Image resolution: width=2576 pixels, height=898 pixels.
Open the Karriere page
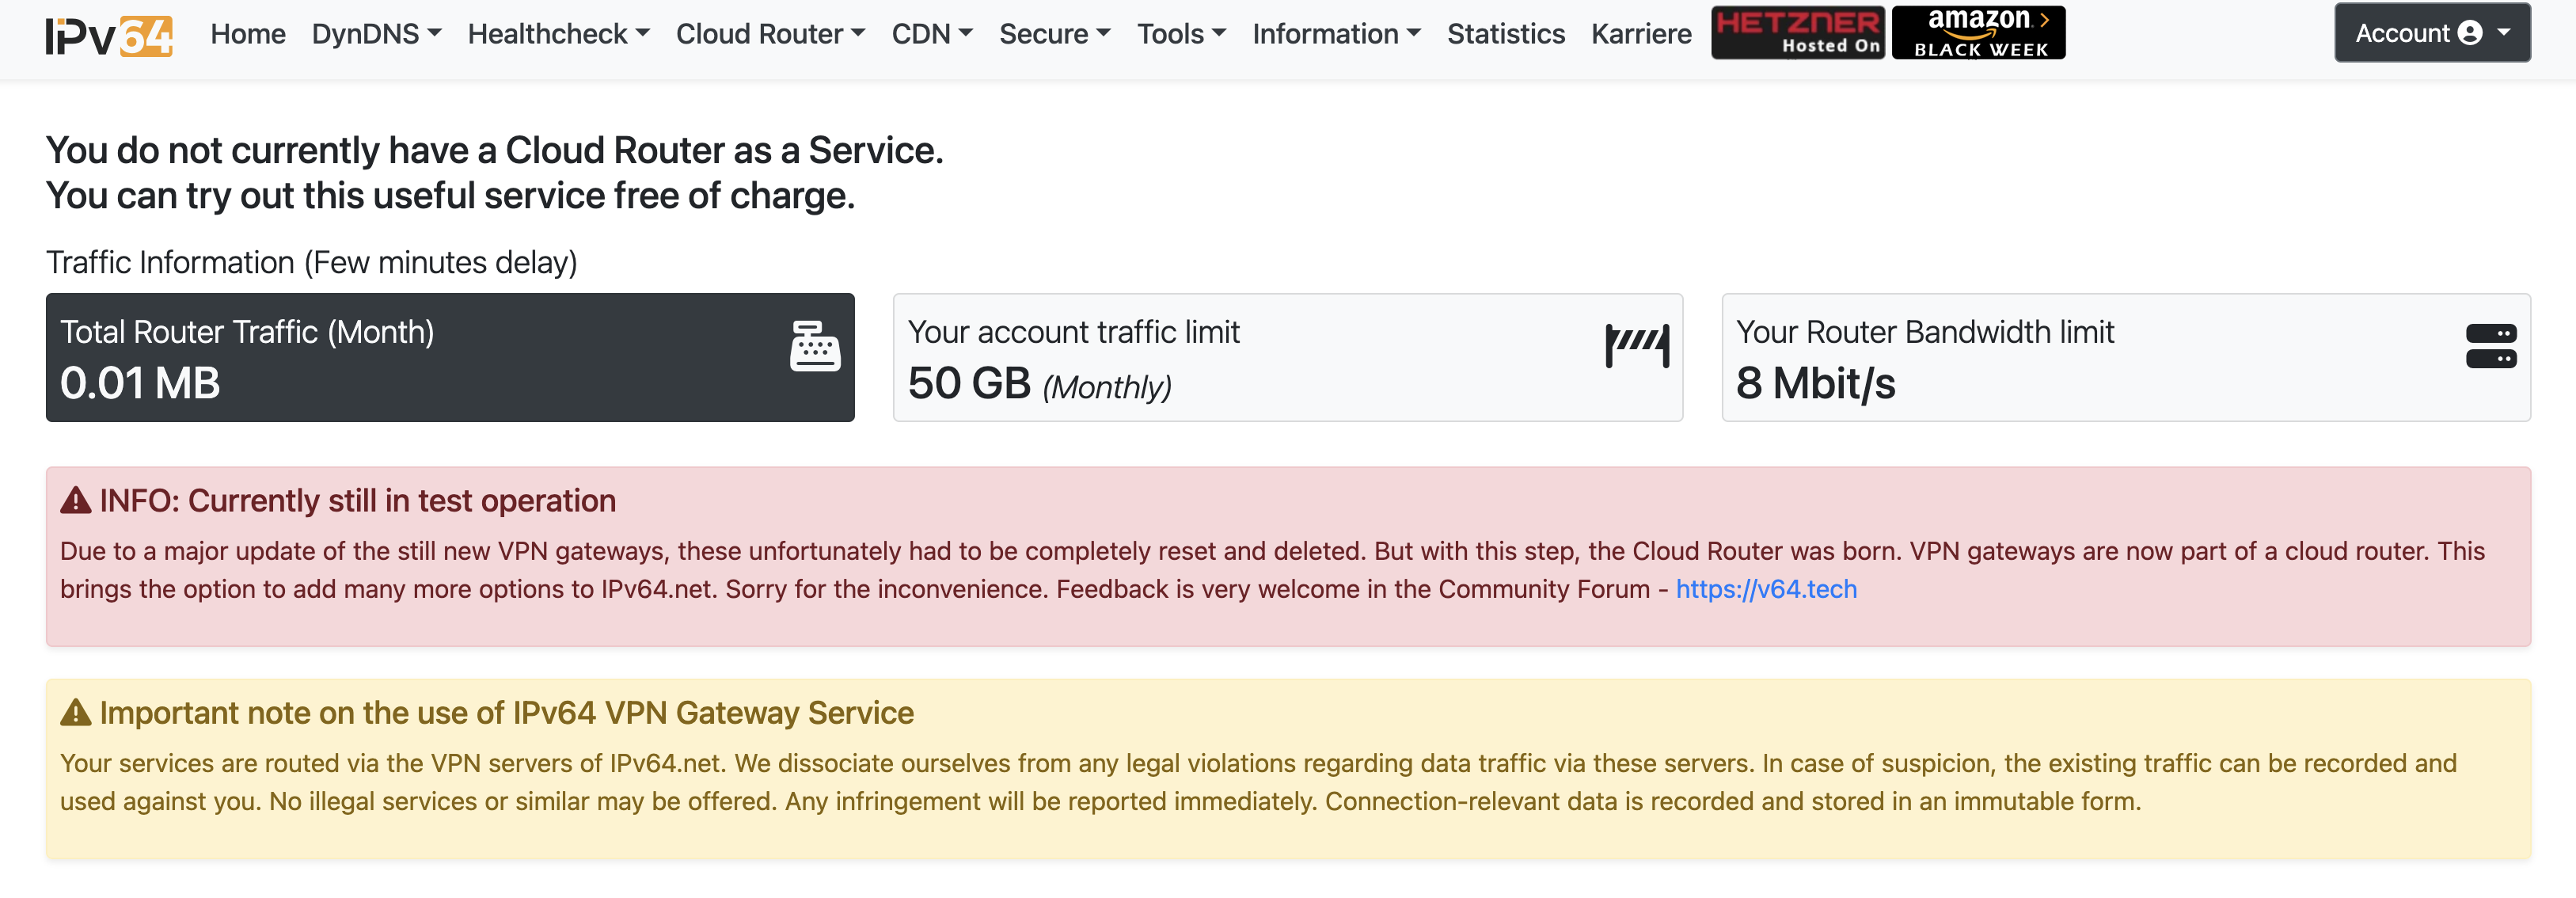click(1641, 34)
